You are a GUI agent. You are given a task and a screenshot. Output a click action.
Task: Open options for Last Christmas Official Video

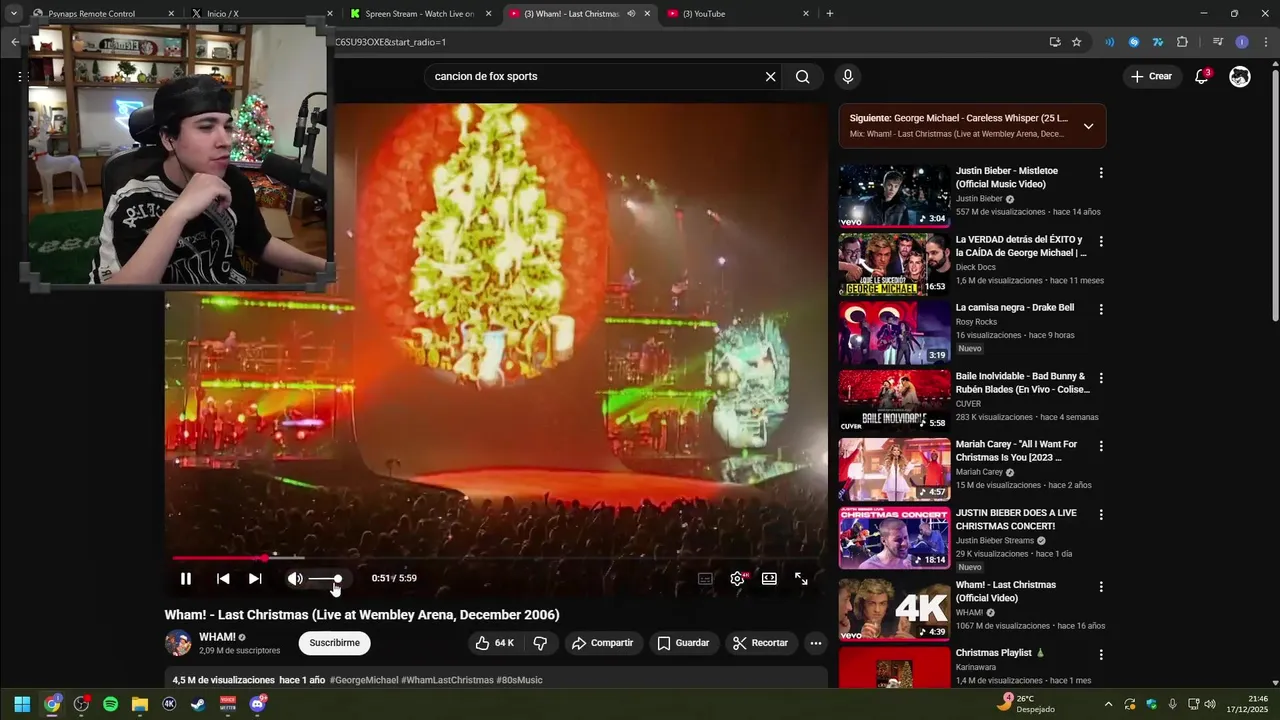click(x=1101, y=587)
